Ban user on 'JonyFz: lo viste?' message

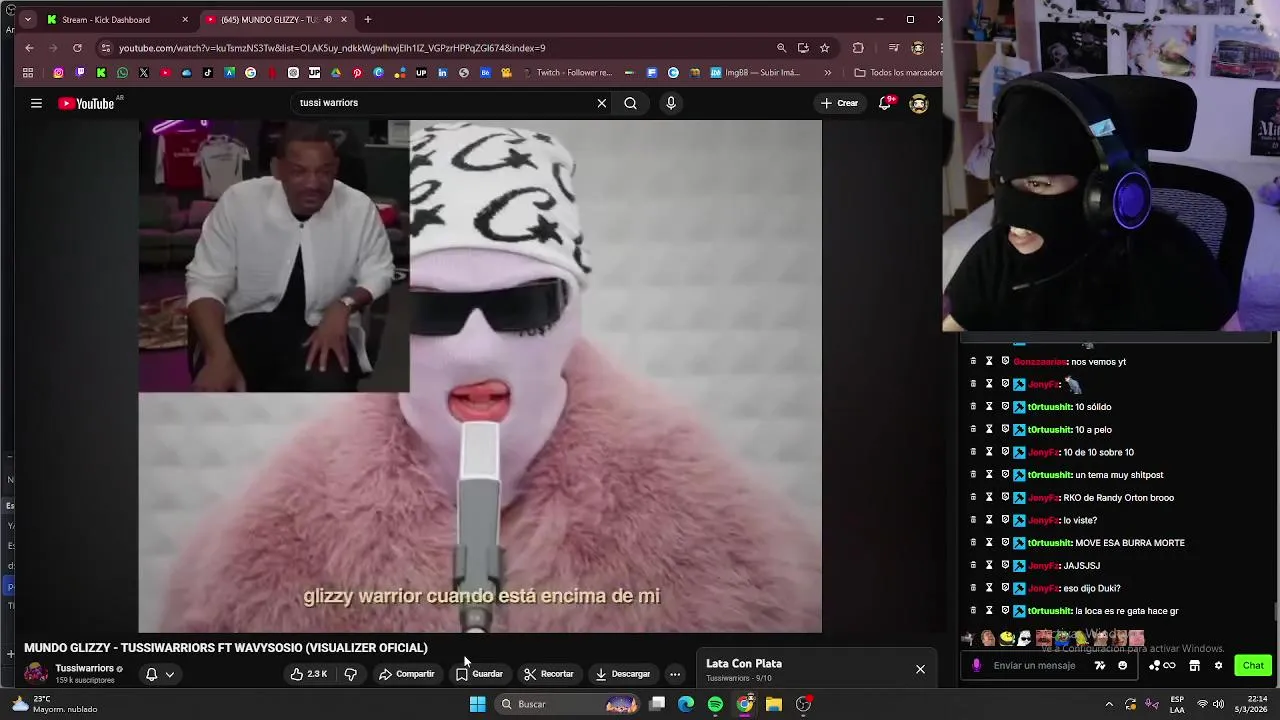tap(1005, 520)
